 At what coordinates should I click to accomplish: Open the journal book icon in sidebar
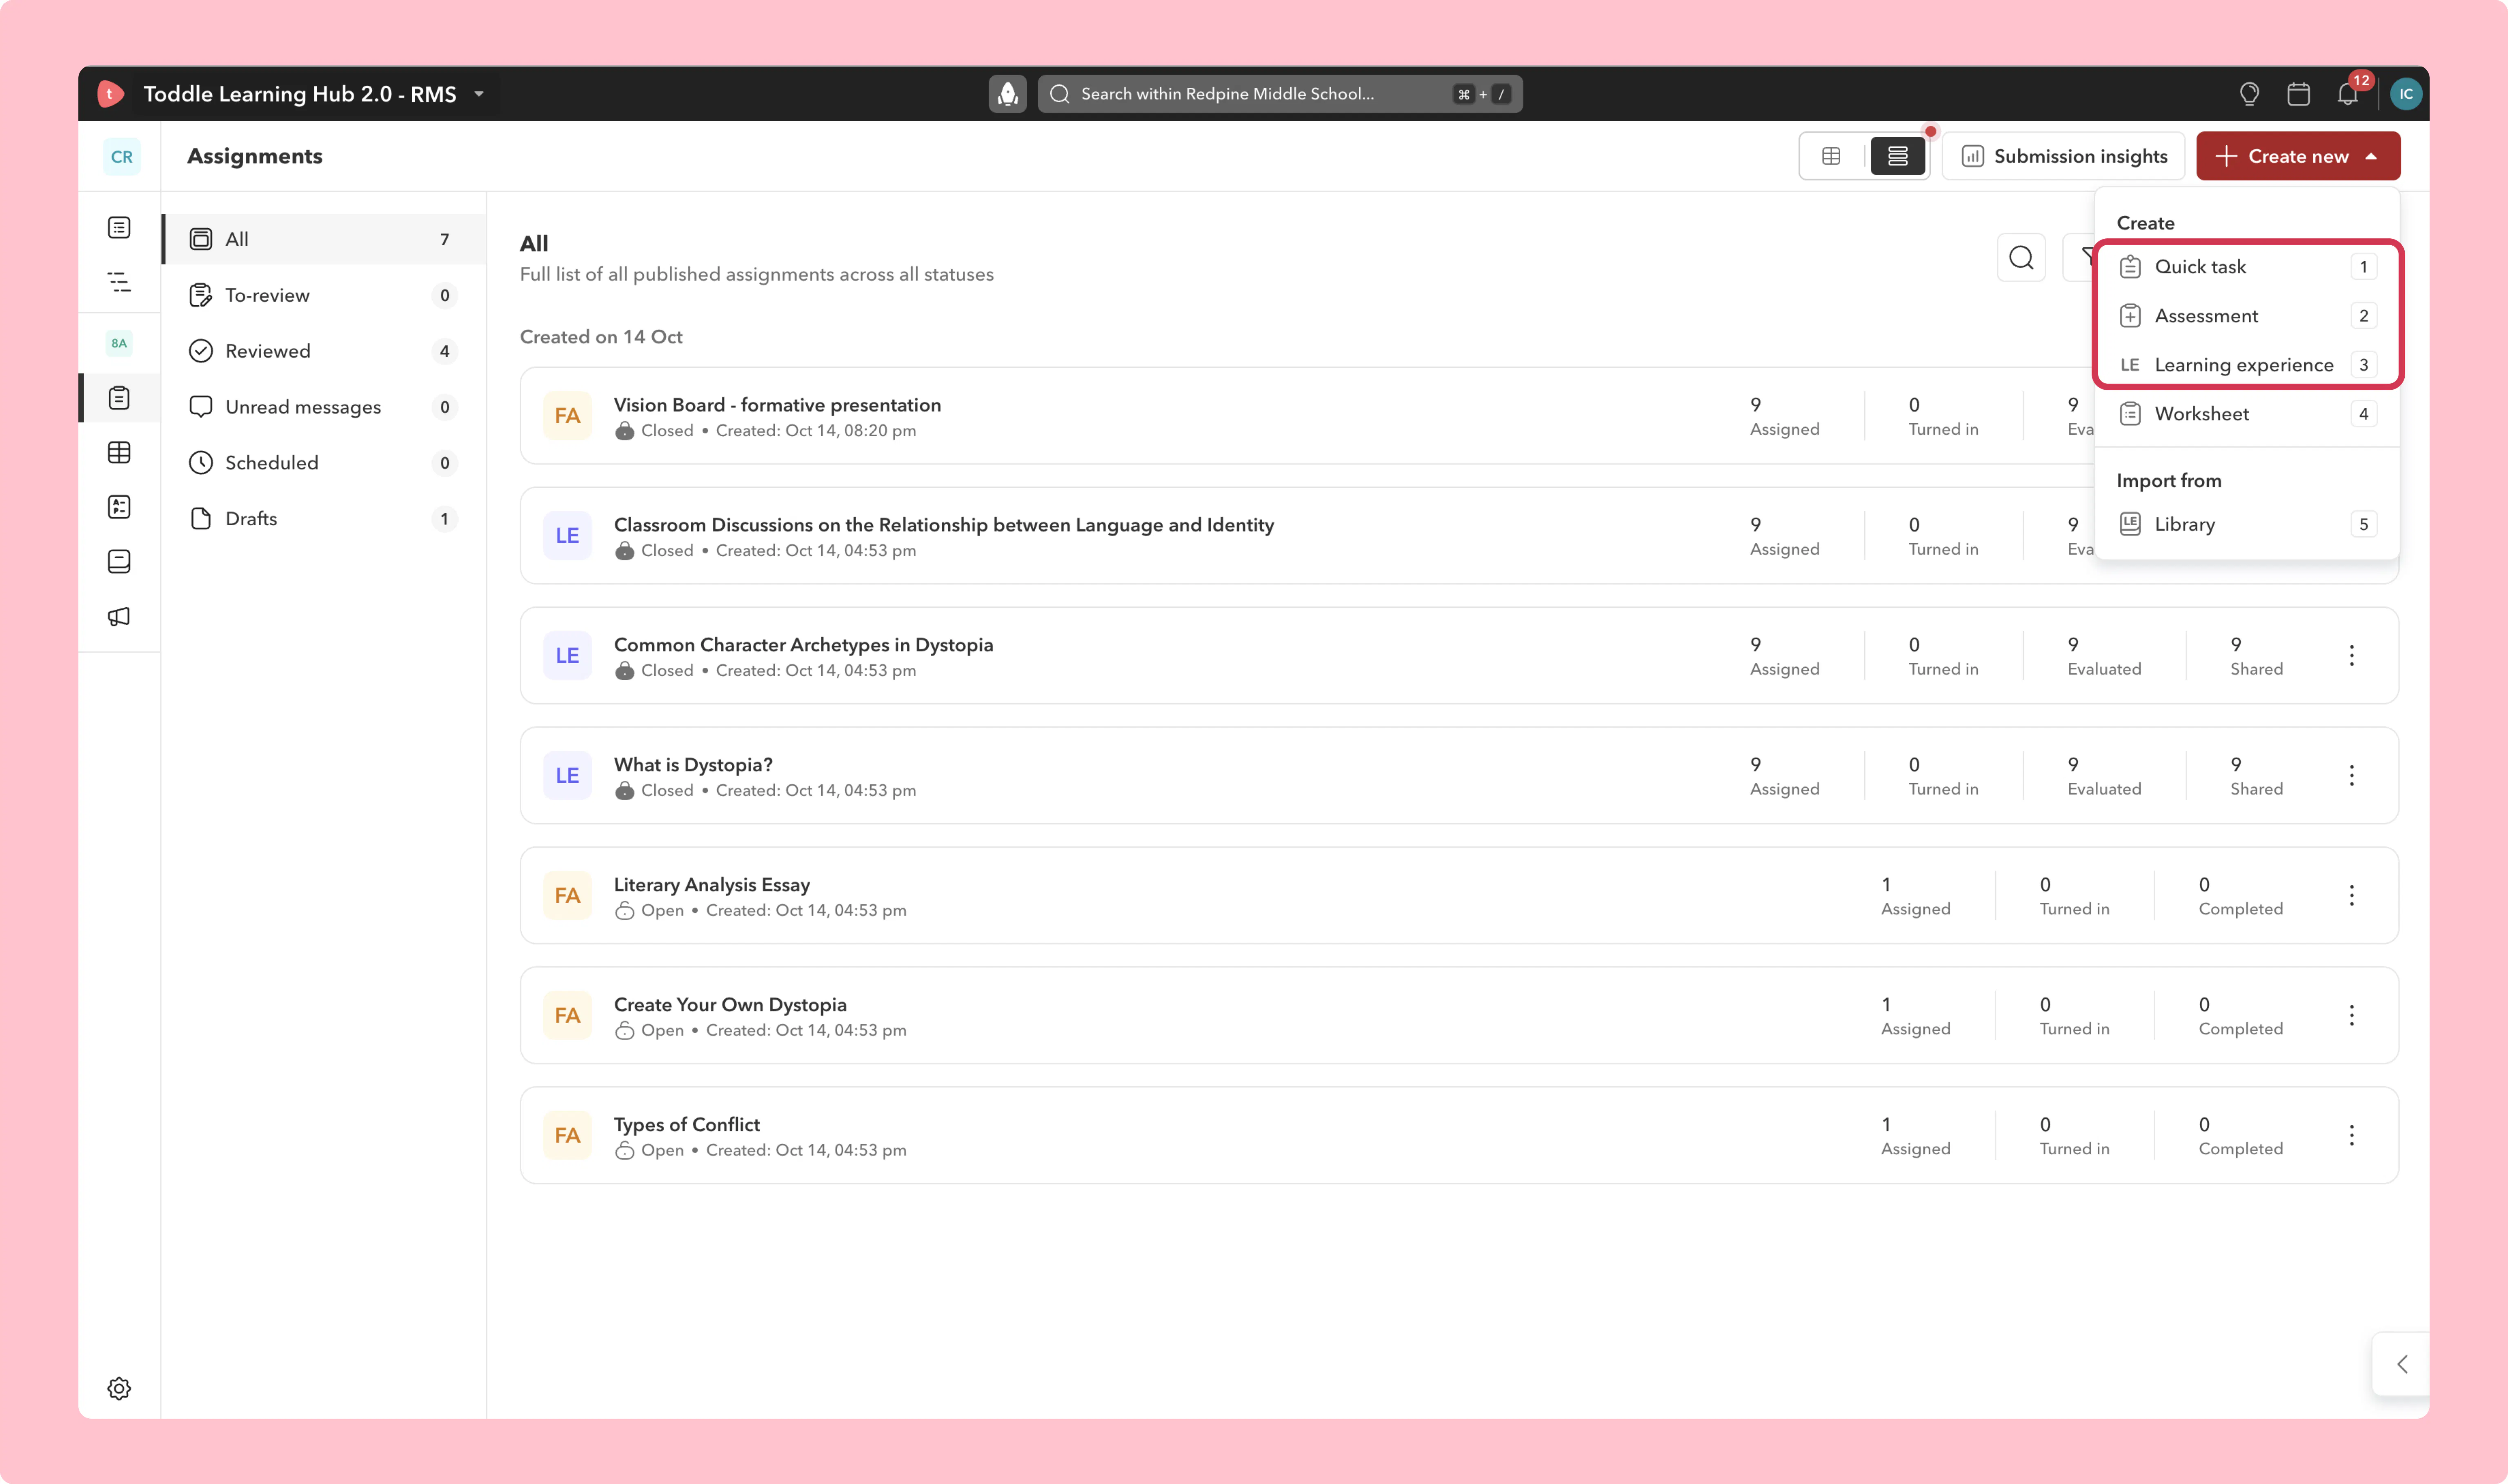click(x=119, y=561)
